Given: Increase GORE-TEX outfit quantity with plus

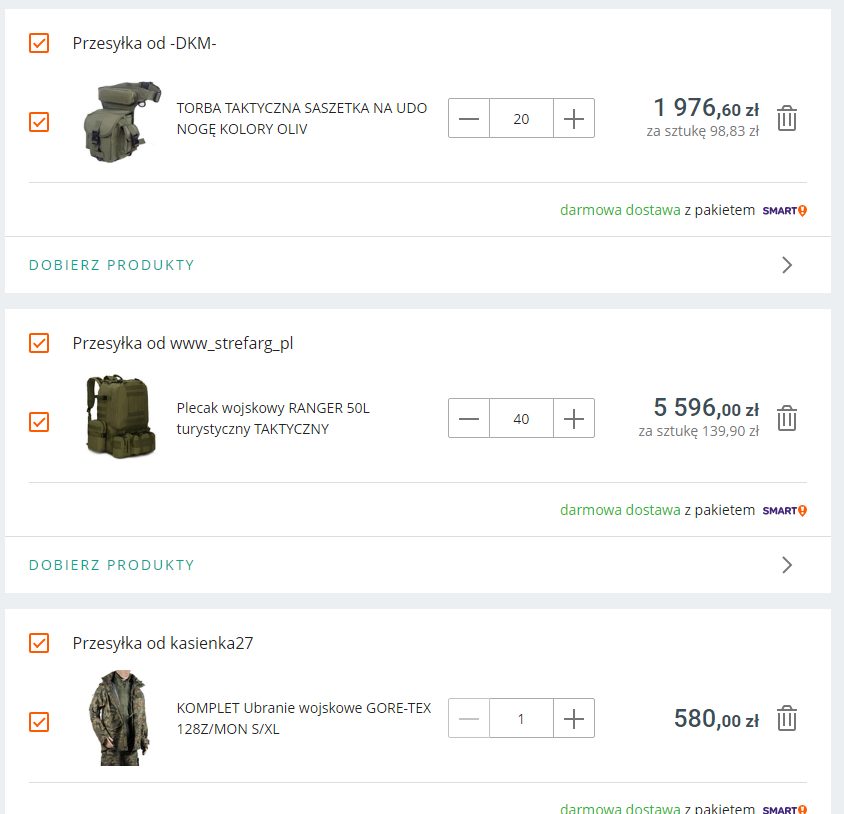Looking at the screenshot, I should 573,719.
